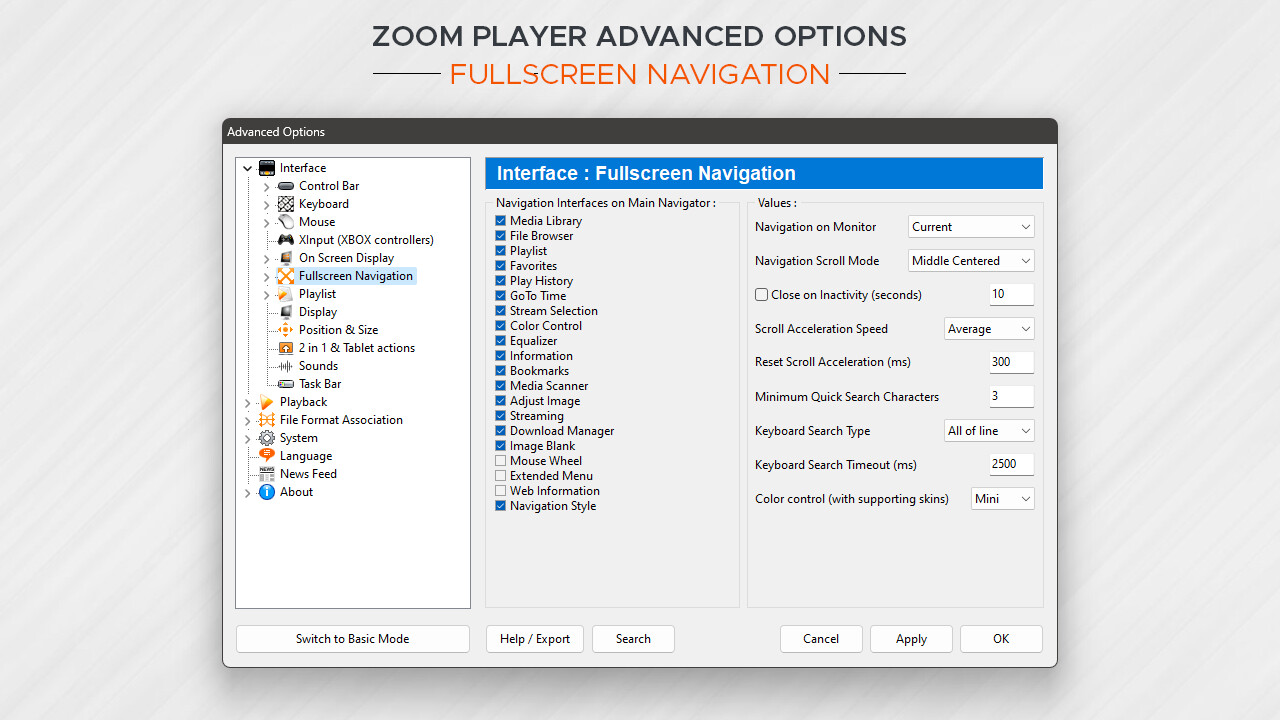Click the Keyboard icon in the tree
Viewport: 1280px width, 720px height.
tap(286, 204)
